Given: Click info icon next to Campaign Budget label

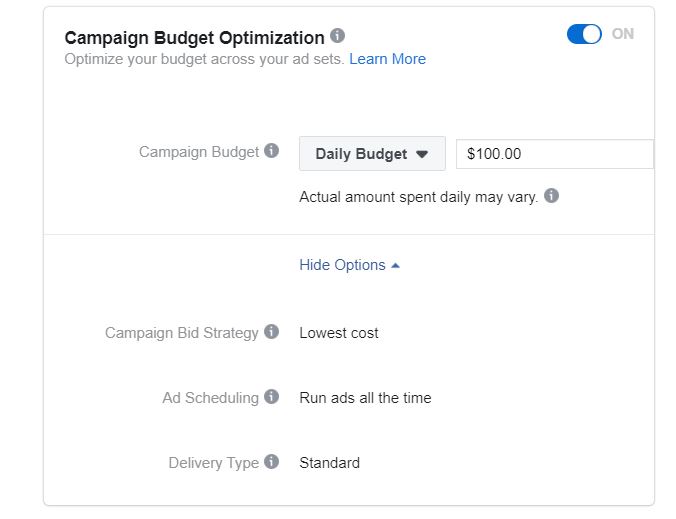Looking at the screenshot, I should 272,150.
